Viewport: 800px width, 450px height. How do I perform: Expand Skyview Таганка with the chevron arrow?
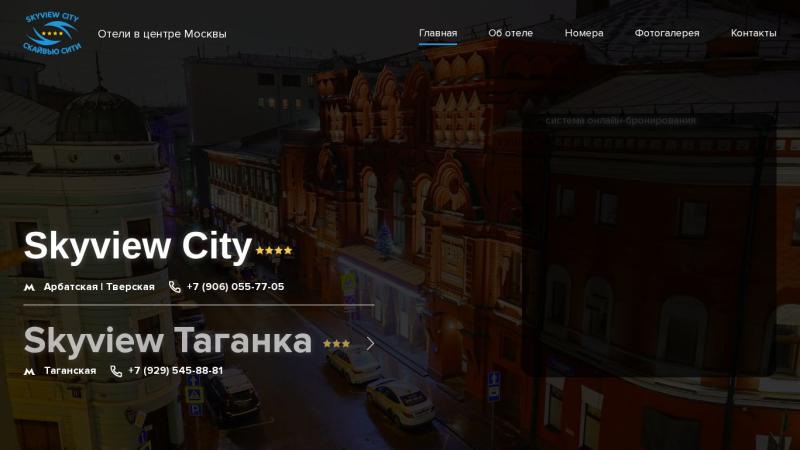370,343
